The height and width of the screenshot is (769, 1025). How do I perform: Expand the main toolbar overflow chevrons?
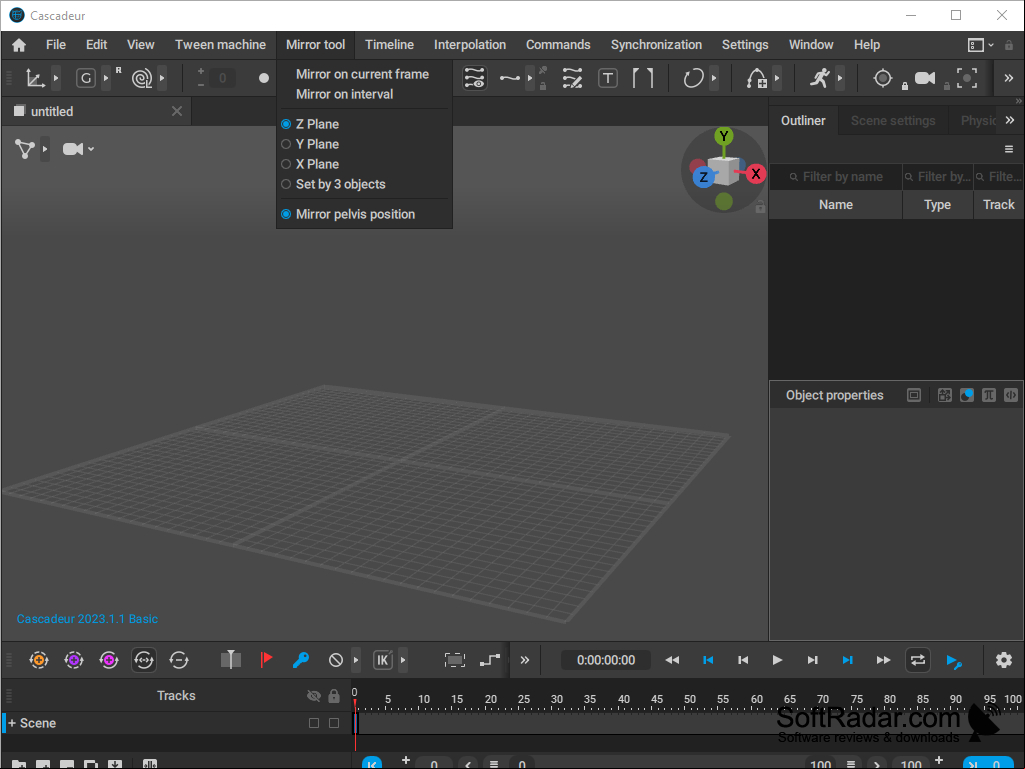(1009, 78)
